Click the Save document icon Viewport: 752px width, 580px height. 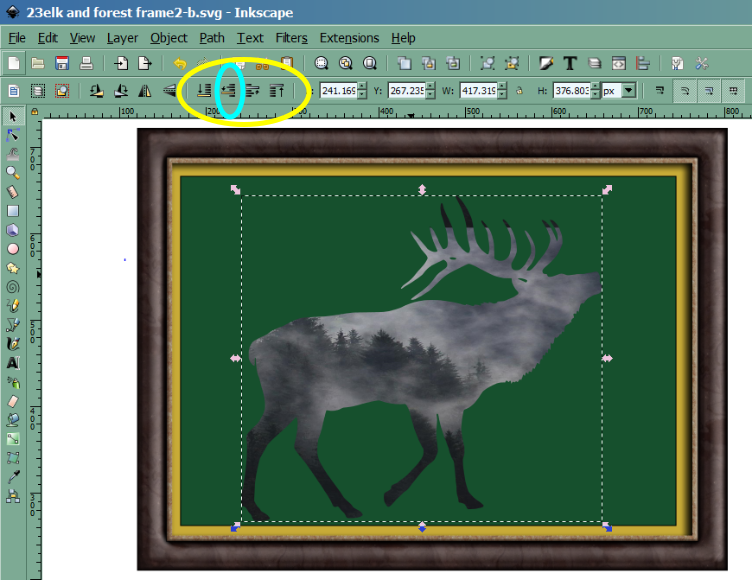click(62, 63)
